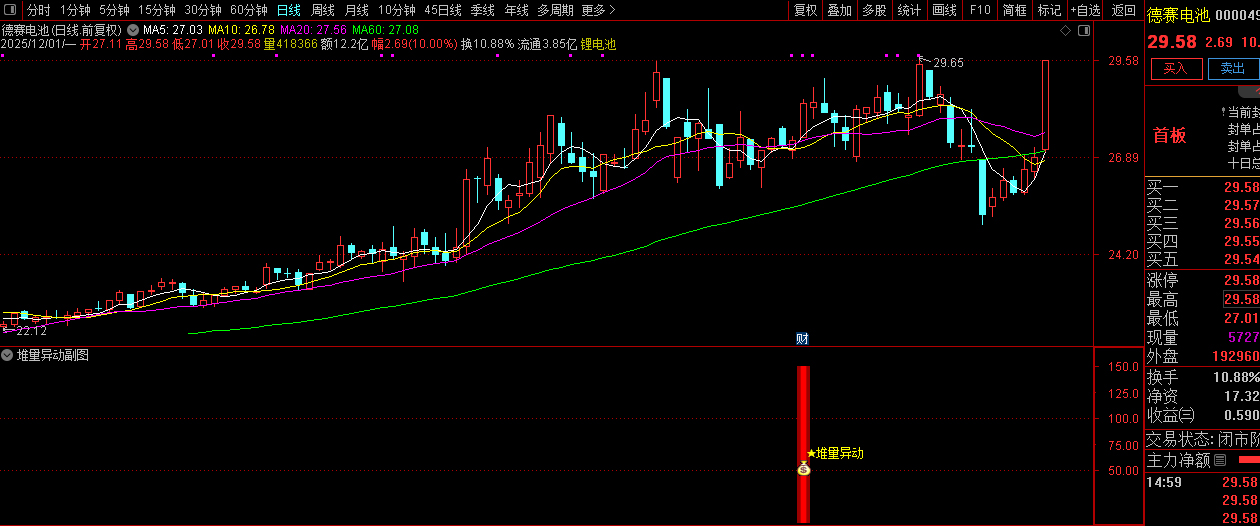Click the 收益(三) earnings row
1260x526 pixels.
[1202, 415]
